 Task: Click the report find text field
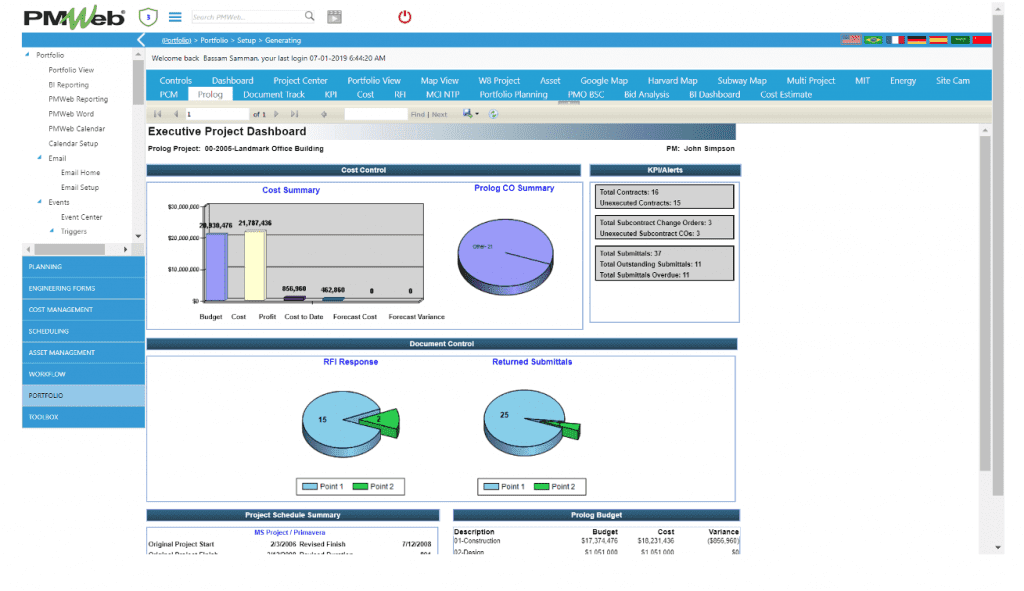(x=376, y=114)
